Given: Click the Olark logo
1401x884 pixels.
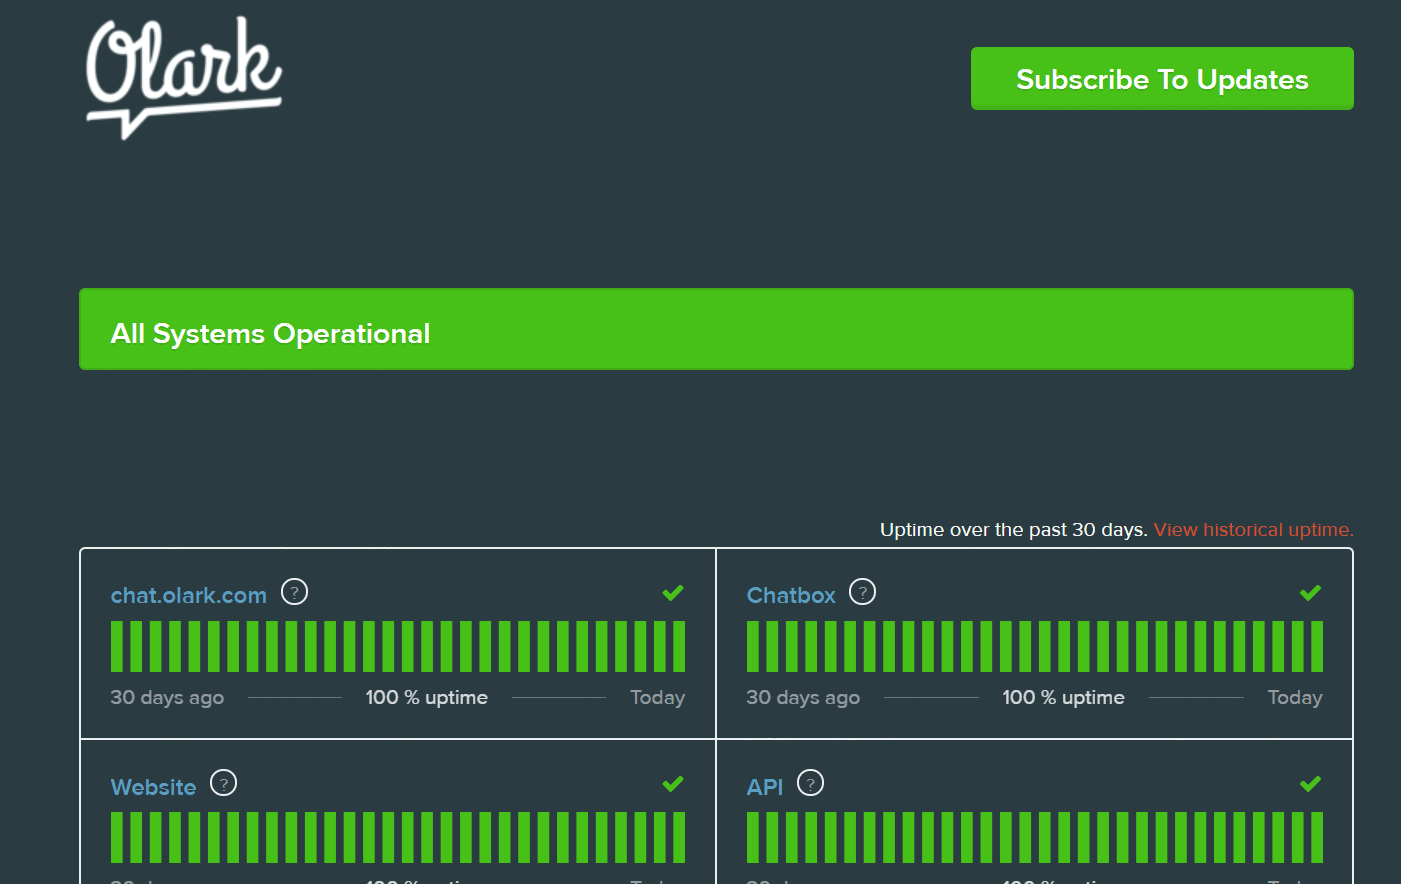Looking at the screenshot, I should pyautogui.click(x=184, y=78).
